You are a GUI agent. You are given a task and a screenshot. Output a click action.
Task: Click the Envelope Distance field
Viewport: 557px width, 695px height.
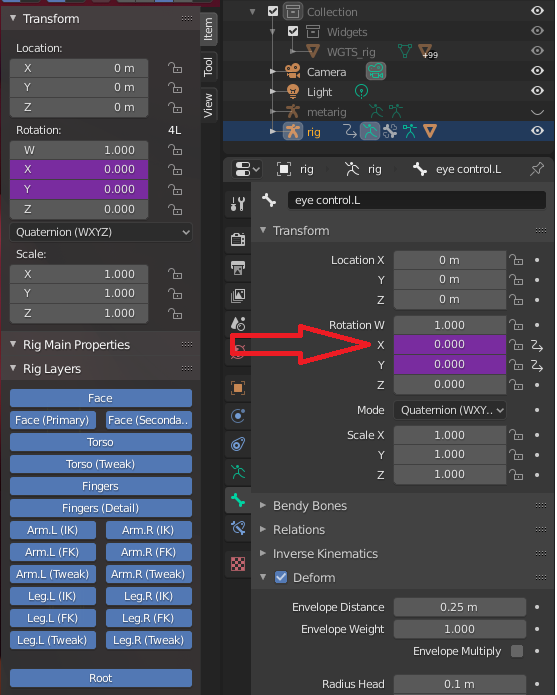460,607
